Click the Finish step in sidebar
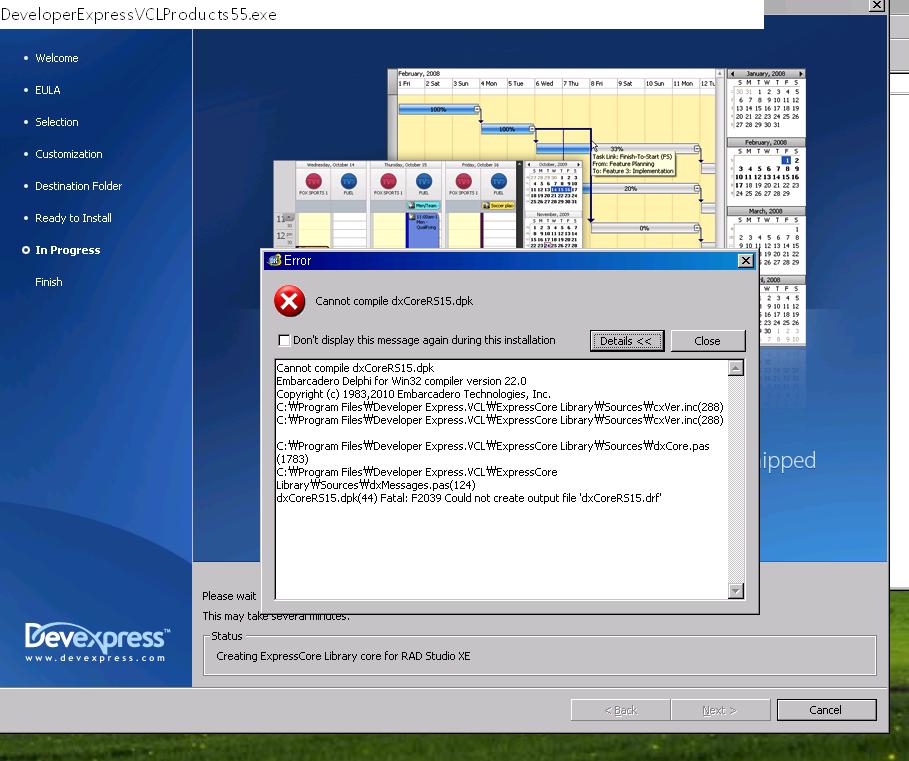Image resolution: width=909 pixels, height=761 pixels. pyautogui.click(x=49, y=282)
